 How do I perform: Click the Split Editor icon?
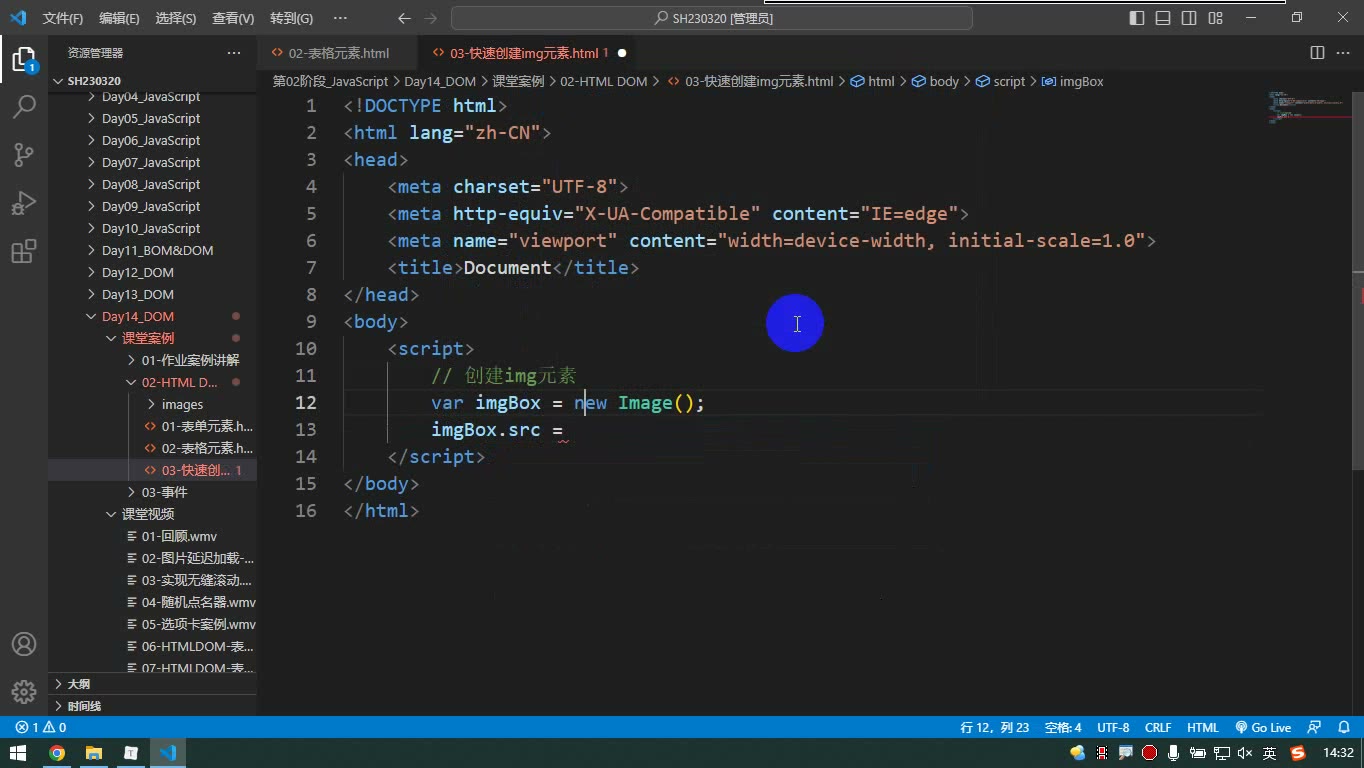(x=1317, y=53)
